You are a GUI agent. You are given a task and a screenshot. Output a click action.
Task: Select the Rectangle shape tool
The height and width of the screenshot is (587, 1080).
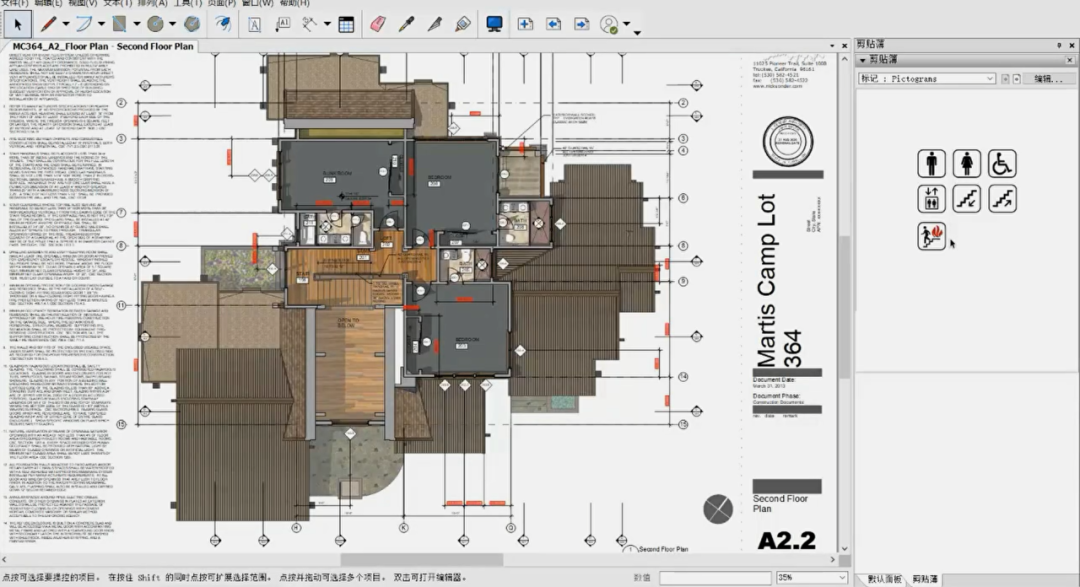[x=119, y=25]
